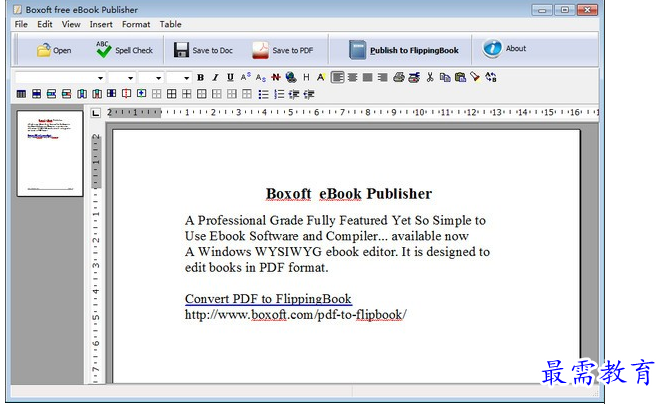Click the Open folder button

(x=53, y=50)
